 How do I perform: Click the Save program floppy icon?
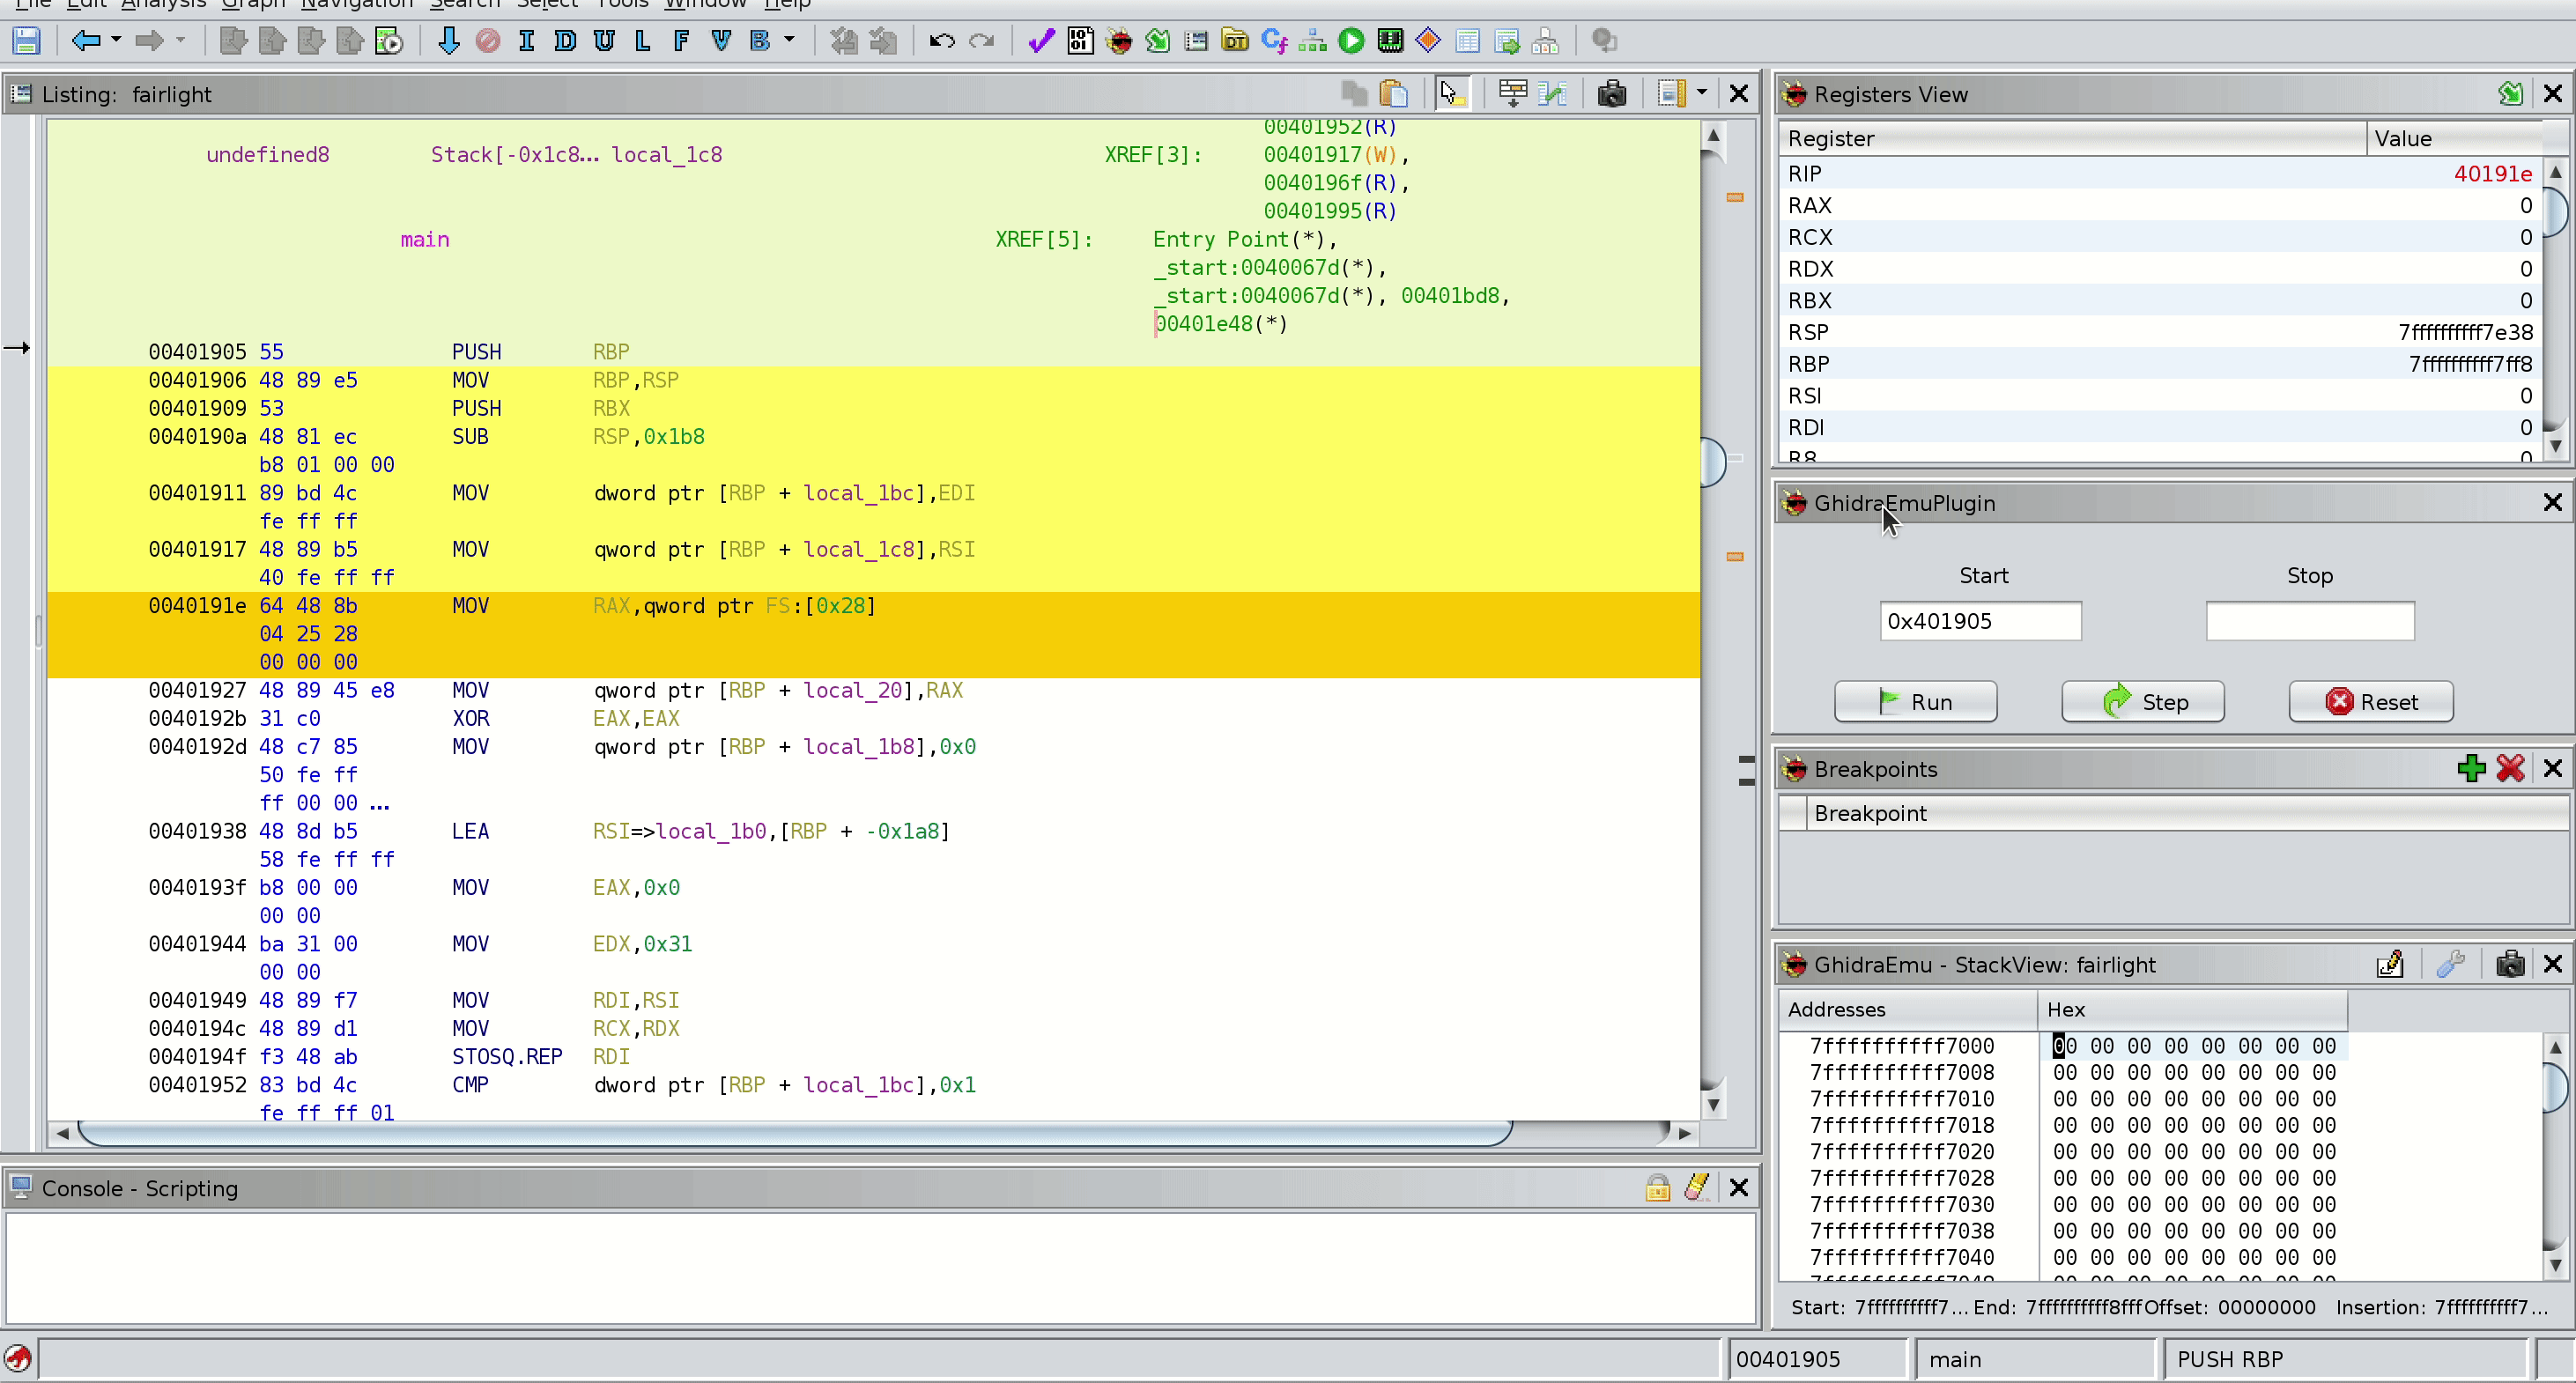point(26,41)
